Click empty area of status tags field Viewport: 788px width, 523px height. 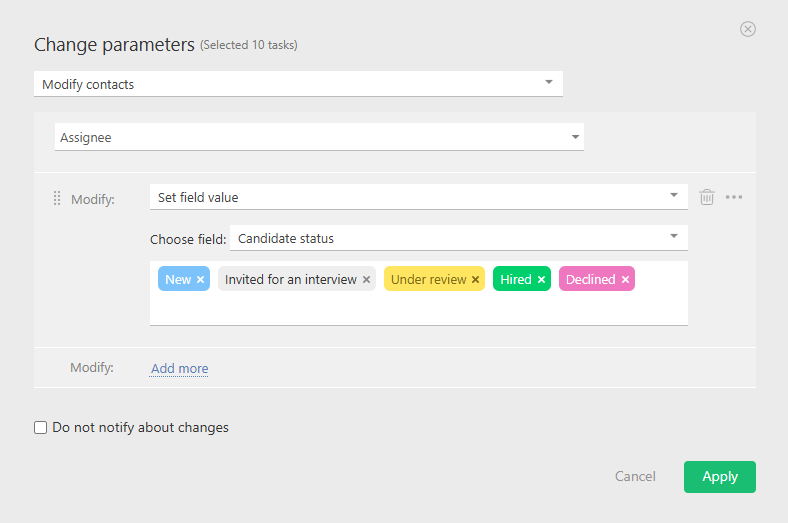(418, 309)
